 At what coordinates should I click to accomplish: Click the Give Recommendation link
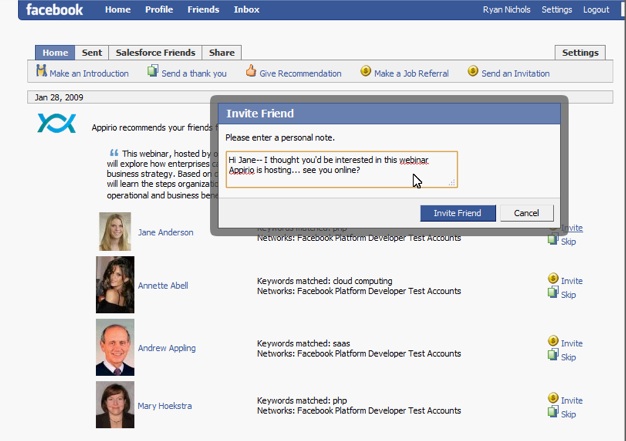300,73
